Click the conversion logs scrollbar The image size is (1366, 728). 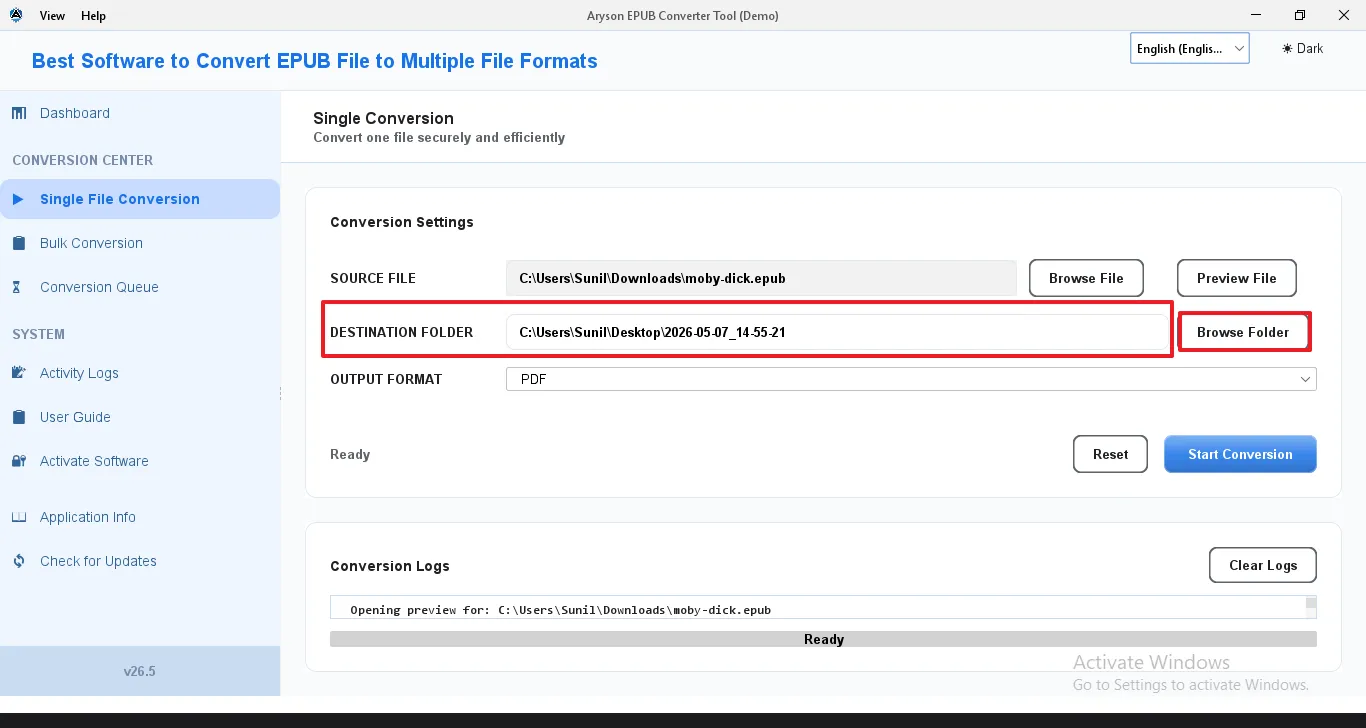coord(1311,608)
